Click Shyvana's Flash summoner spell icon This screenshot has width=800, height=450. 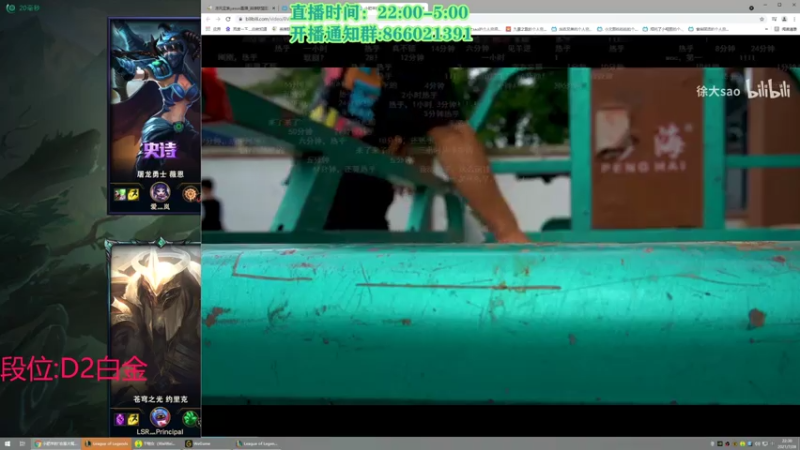pyautogui.click(x=133, y=194)
